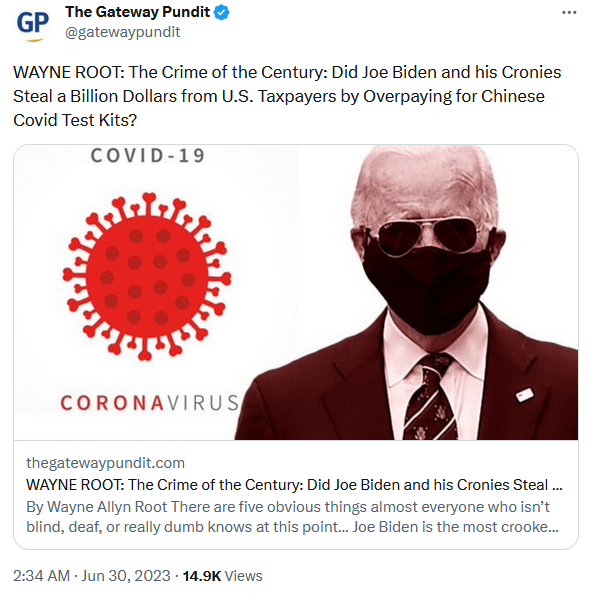
Task: Click the tweet text about Wayne Root
Action: click(287, 96)
